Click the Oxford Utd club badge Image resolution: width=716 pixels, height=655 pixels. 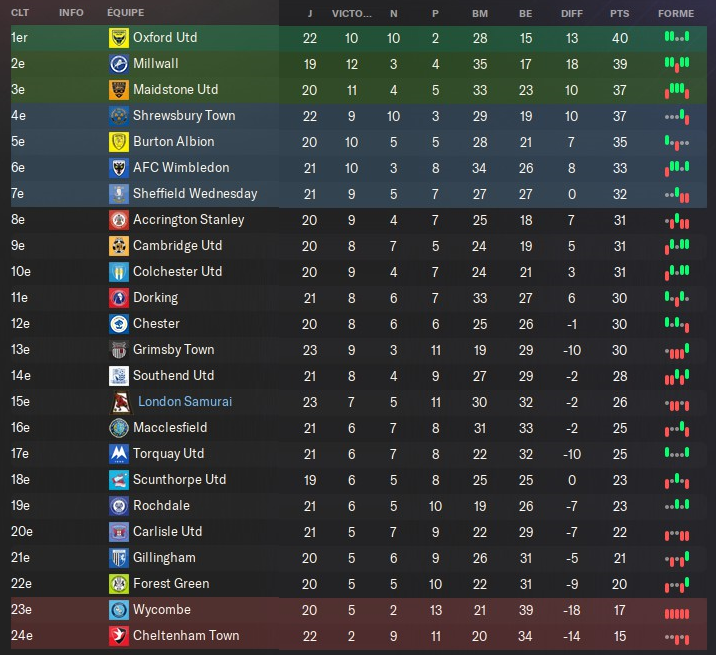pyautogui.click(x=118, y=38)
